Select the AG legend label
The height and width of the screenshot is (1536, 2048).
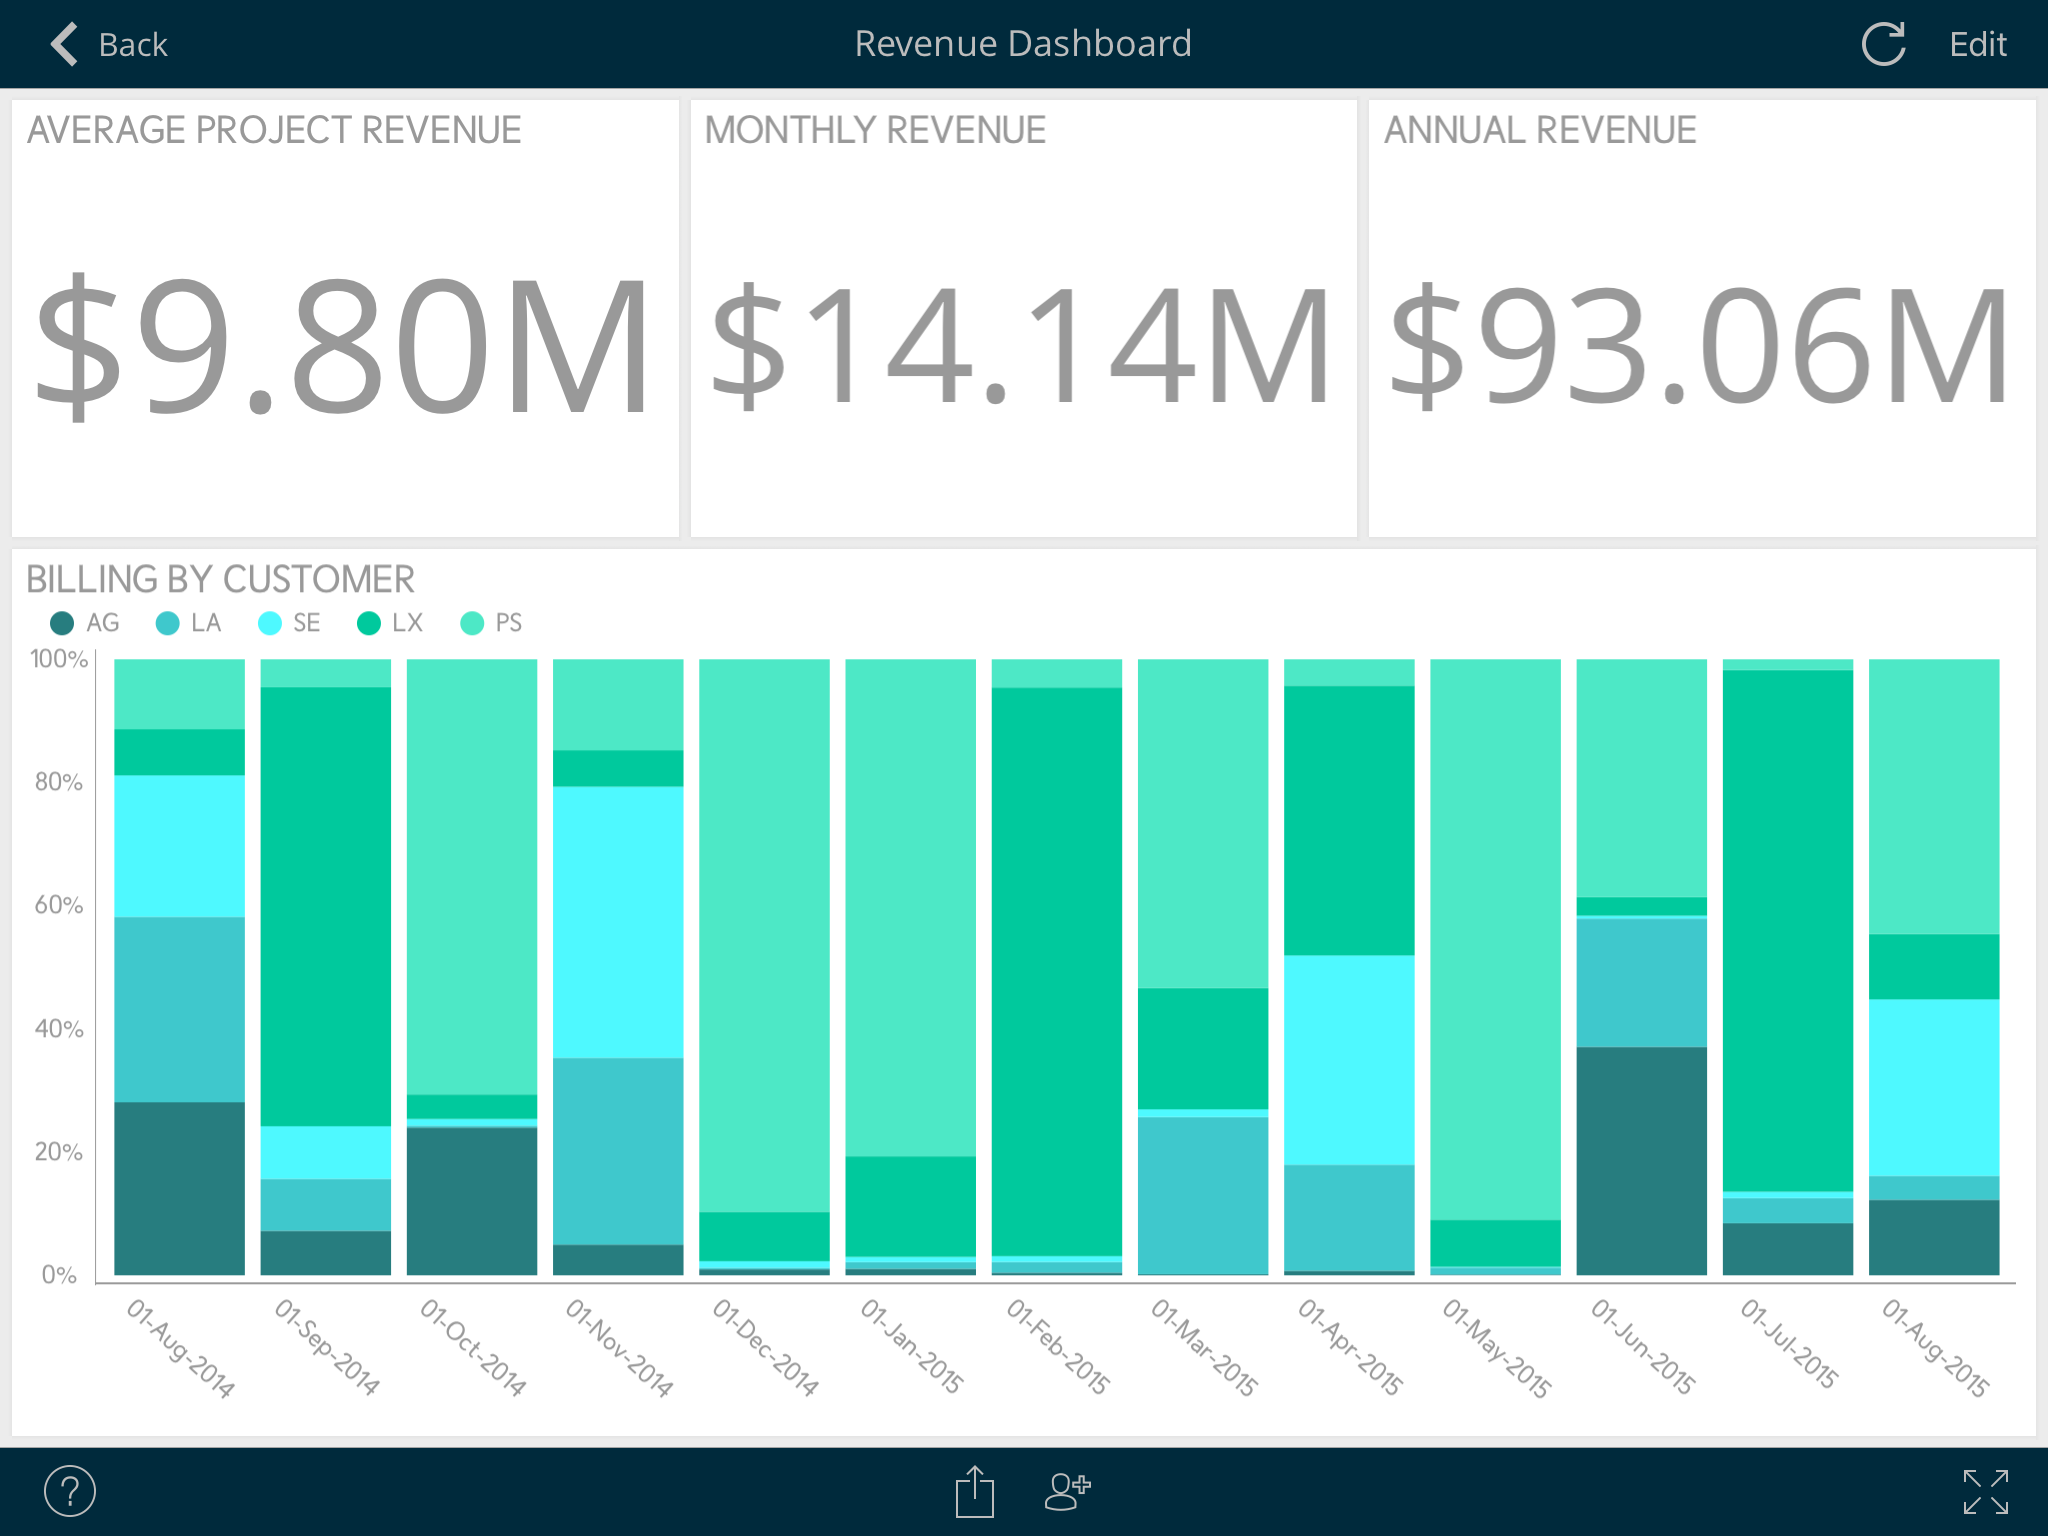[x=103, y=623]
